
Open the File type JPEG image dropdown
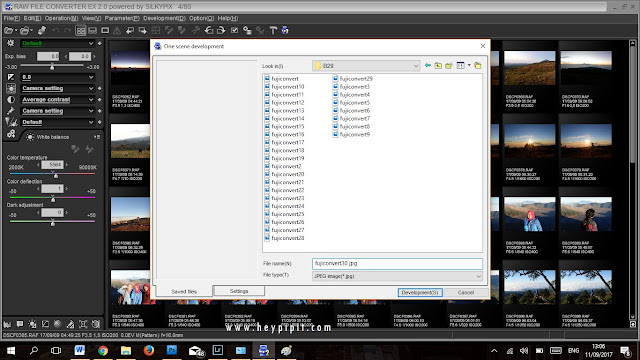[397, 276]
